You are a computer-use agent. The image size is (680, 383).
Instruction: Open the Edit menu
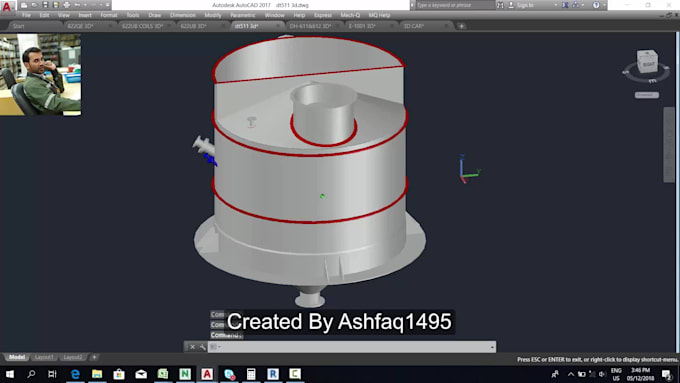44,15
